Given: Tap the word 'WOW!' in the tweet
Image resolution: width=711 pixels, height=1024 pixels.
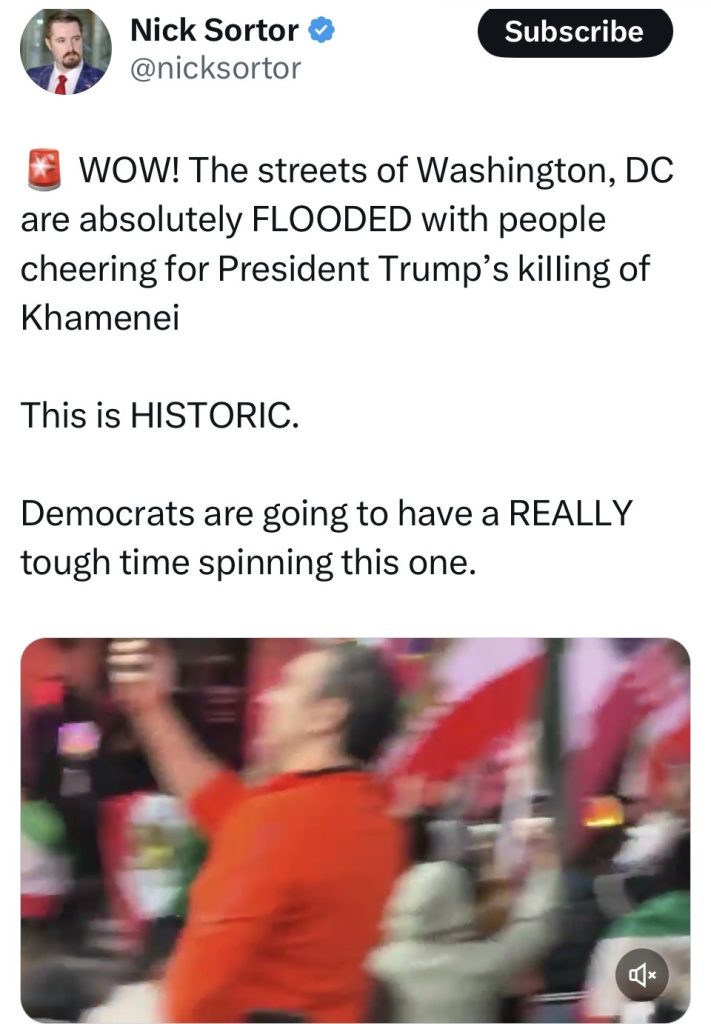Looking at the screenshot, I should [x=129, y=170].
